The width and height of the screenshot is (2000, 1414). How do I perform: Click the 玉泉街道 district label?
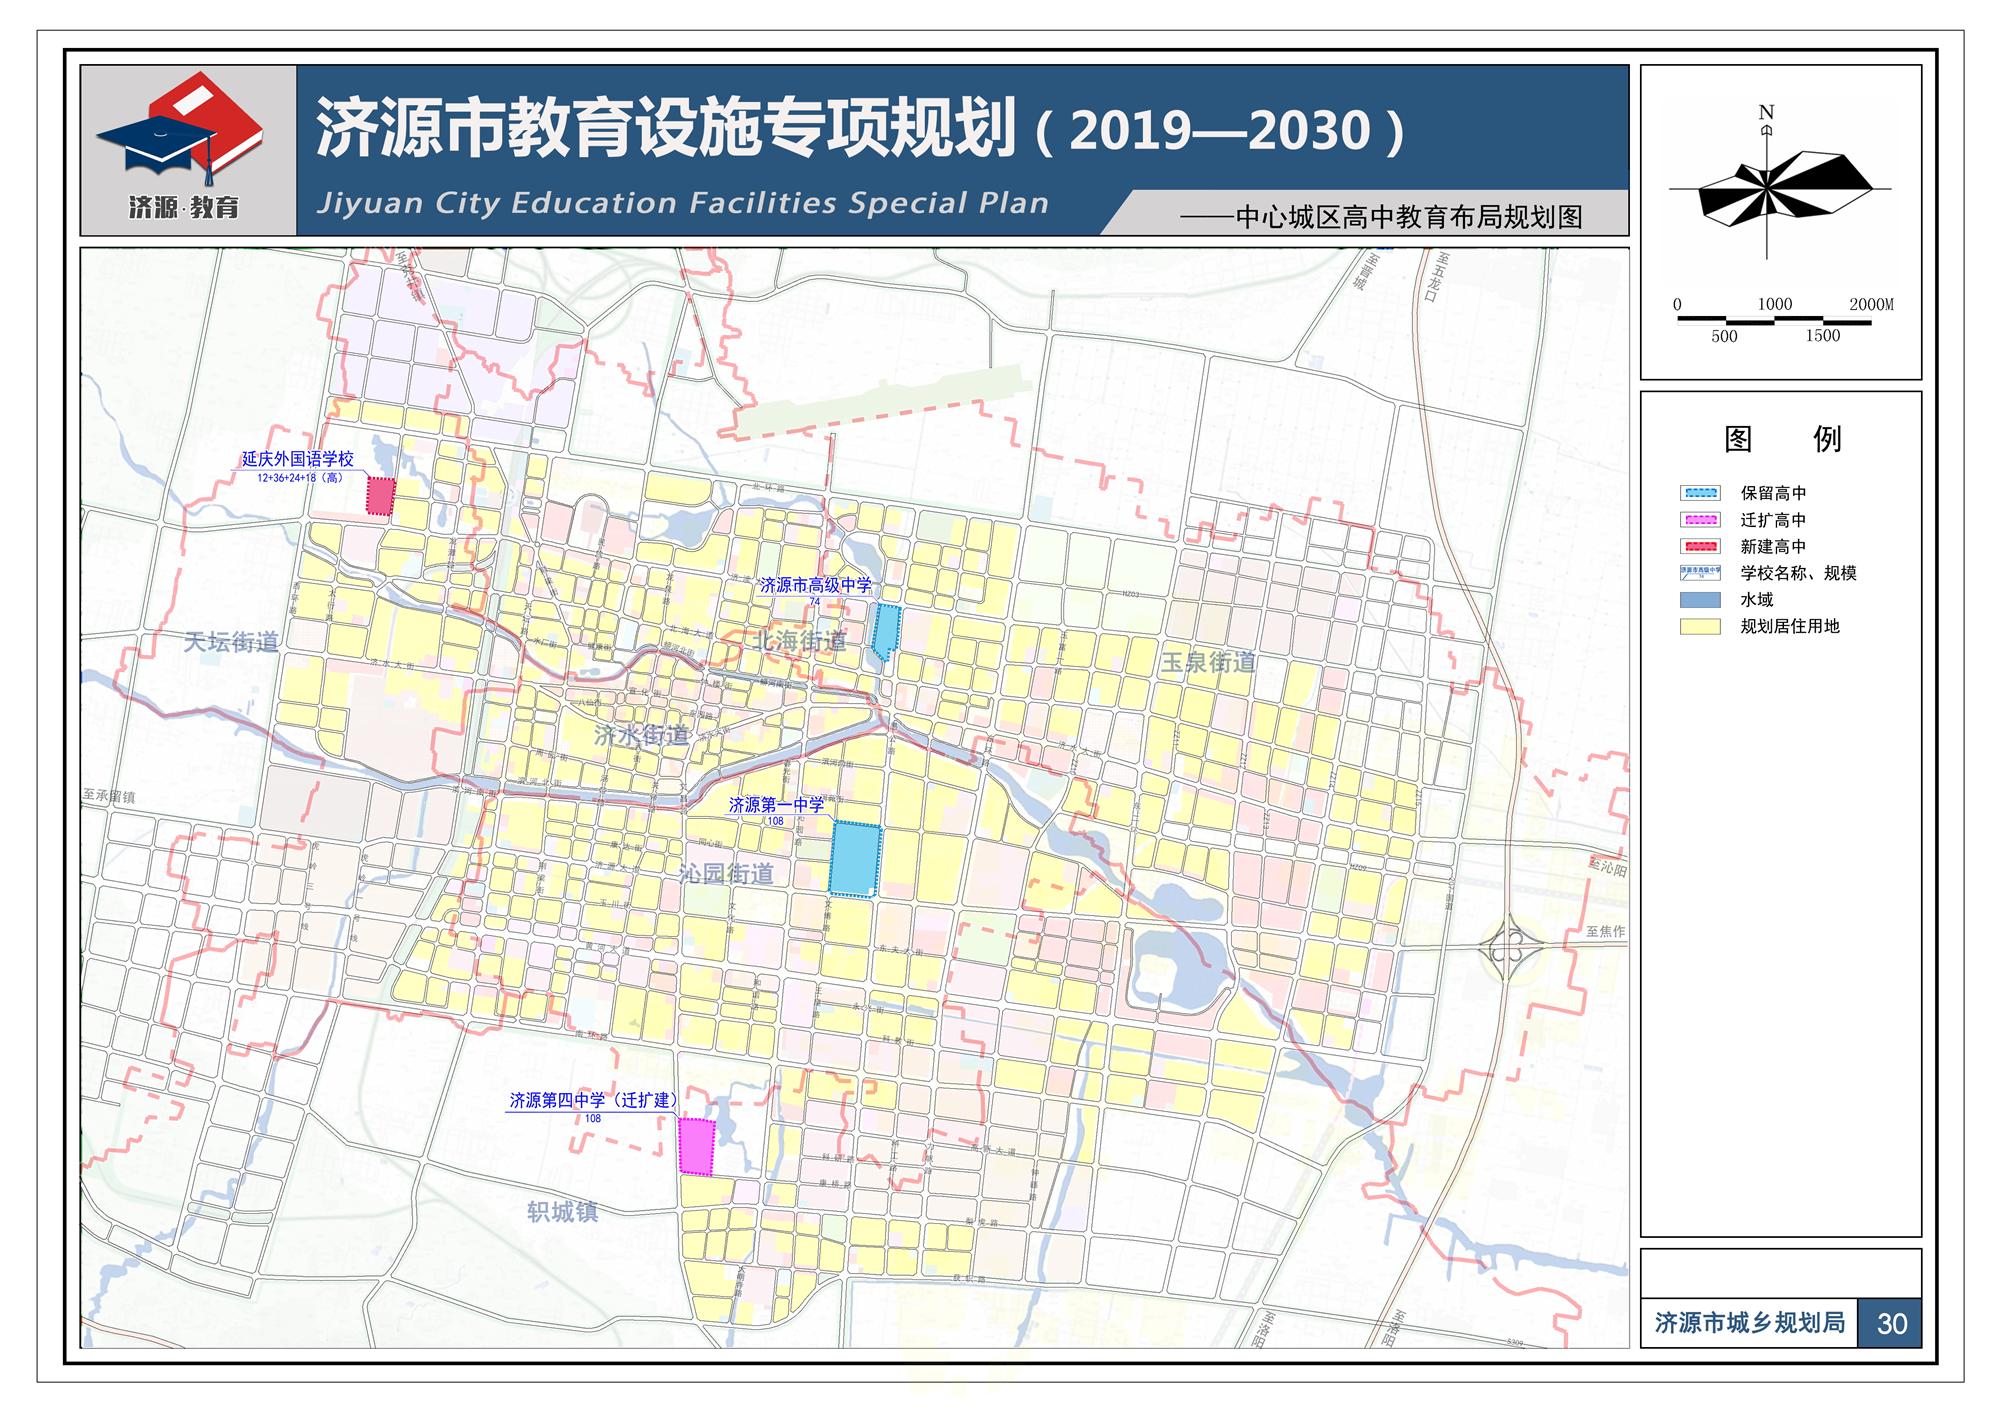1209,662
